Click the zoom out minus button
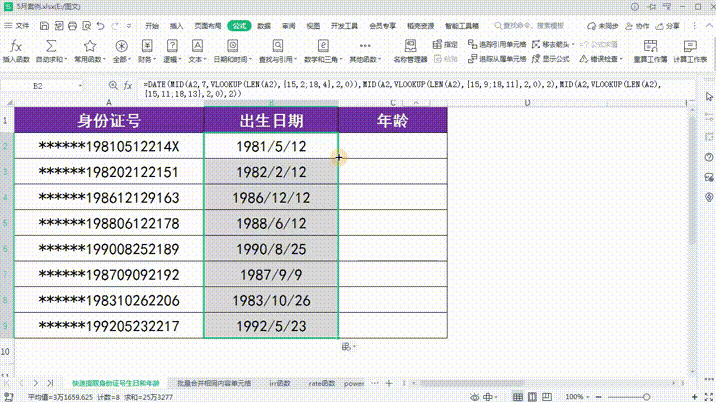 (x=599, y=397)
